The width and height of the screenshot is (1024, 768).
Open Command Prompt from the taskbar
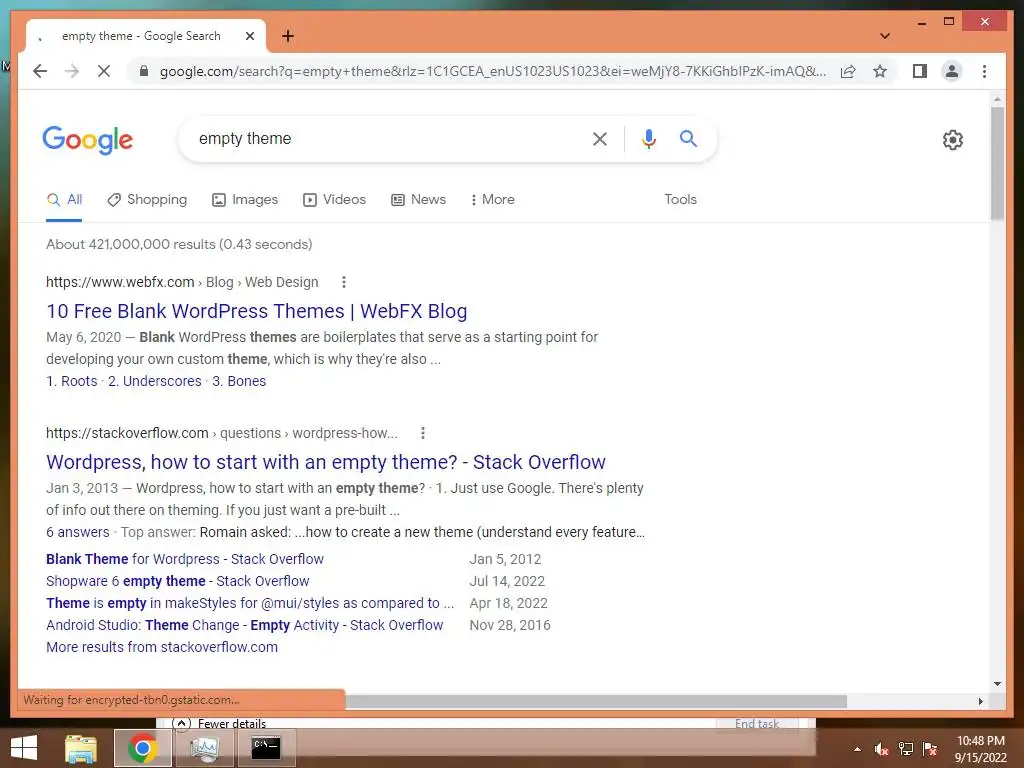[x=266, y=748]
